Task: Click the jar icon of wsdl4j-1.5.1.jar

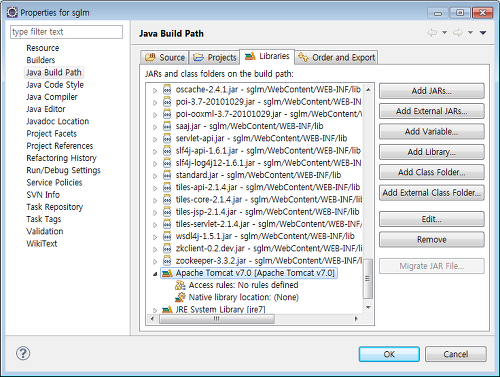Action: coord(167,236)
